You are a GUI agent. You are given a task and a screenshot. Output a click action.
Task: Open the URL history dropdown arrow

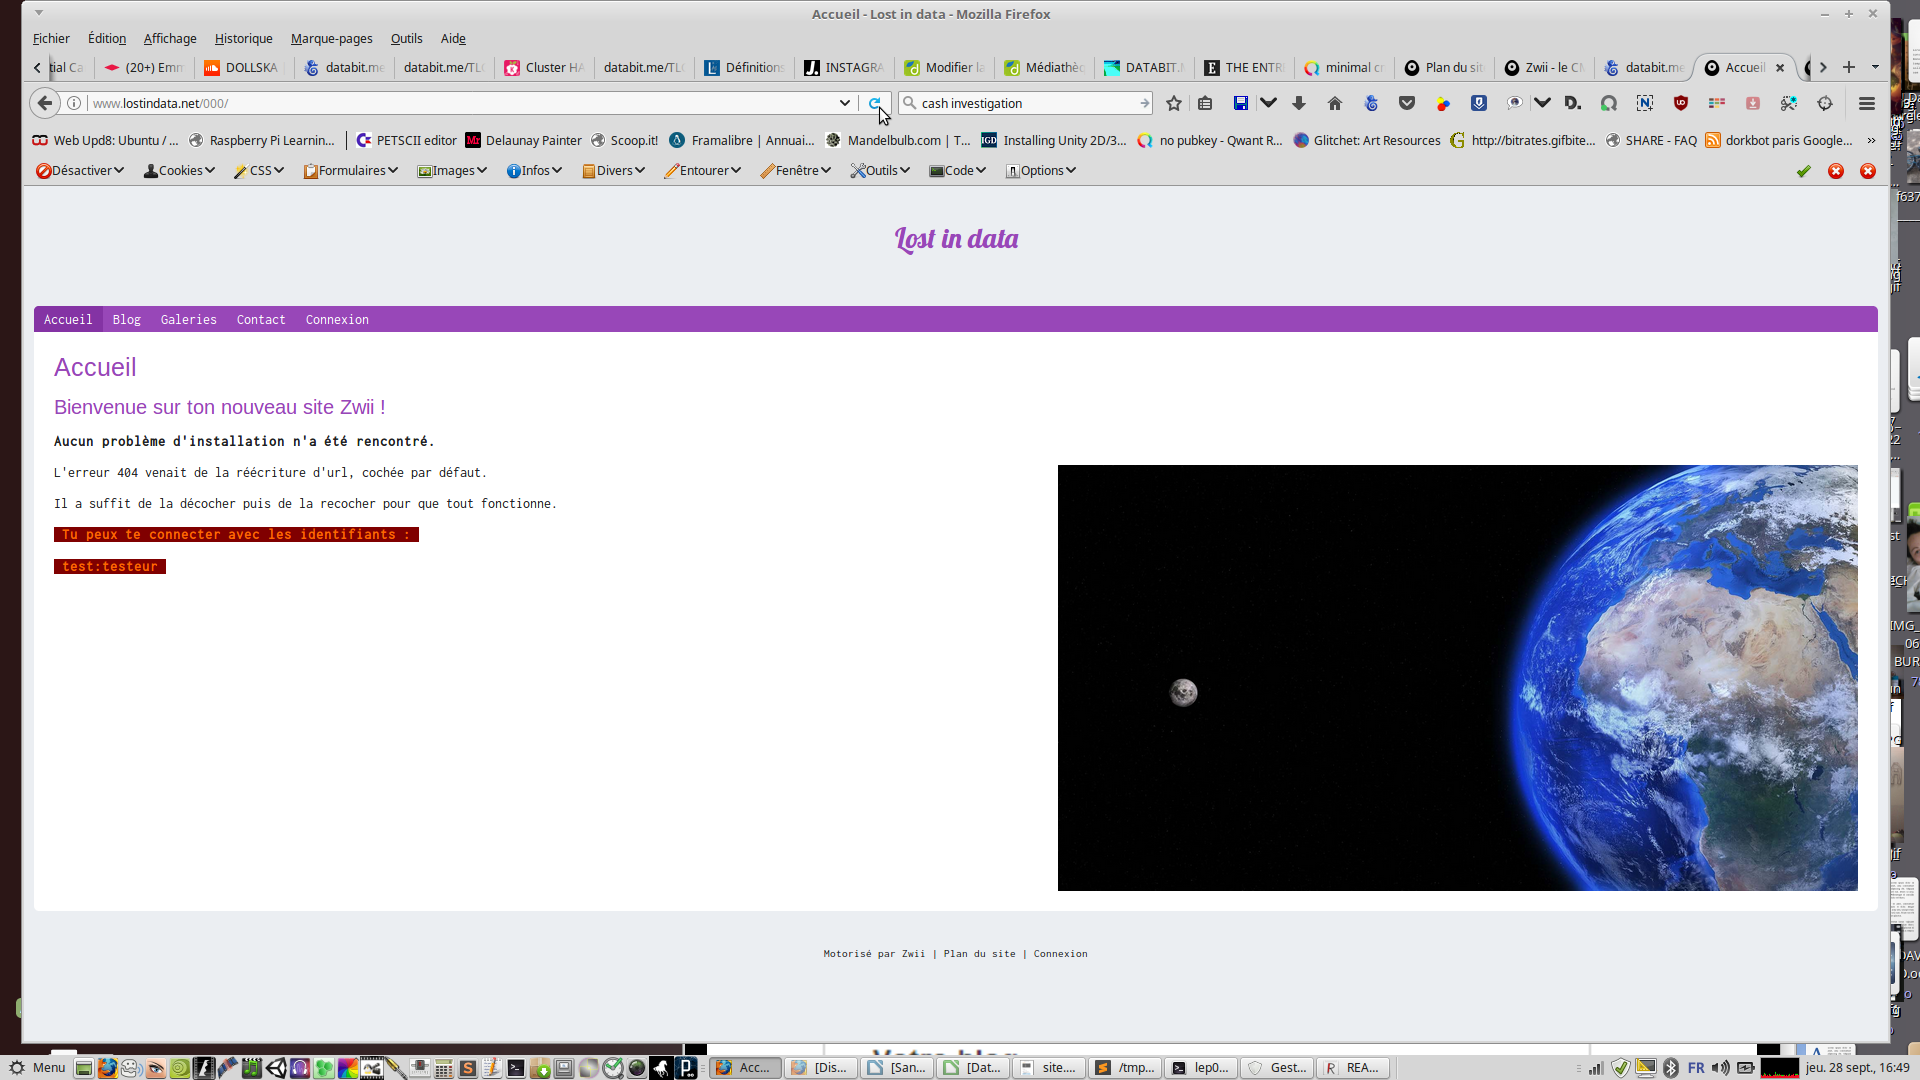click(844, 103)
